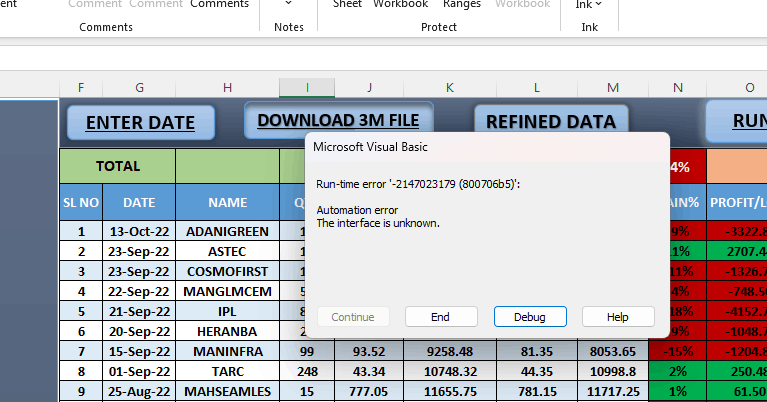767x402 pixels.
Task: Select column F header
Action: tap(81, 88)
